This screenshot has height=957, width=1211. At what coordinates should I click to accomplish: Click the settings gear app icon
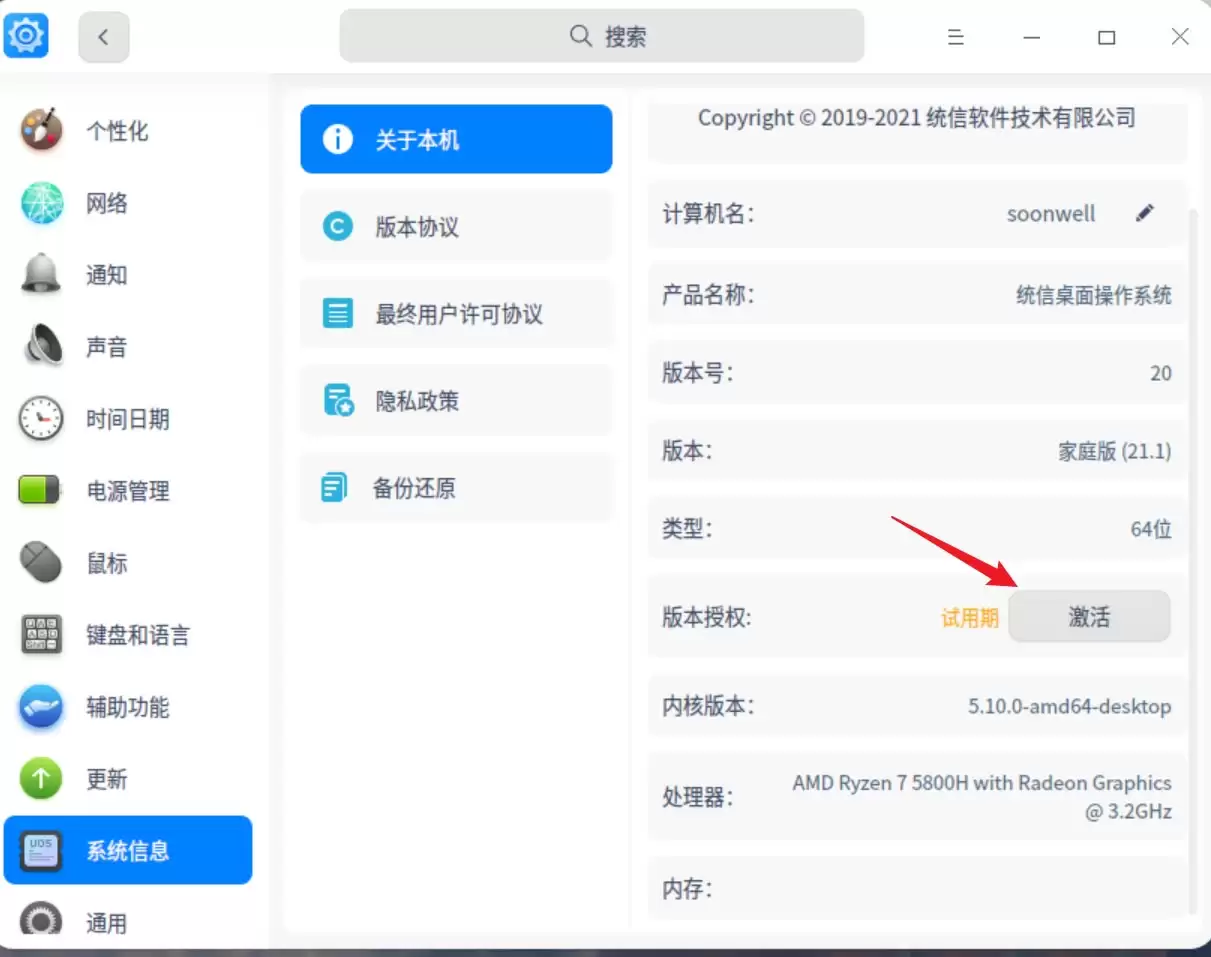(x=25, y=35)
